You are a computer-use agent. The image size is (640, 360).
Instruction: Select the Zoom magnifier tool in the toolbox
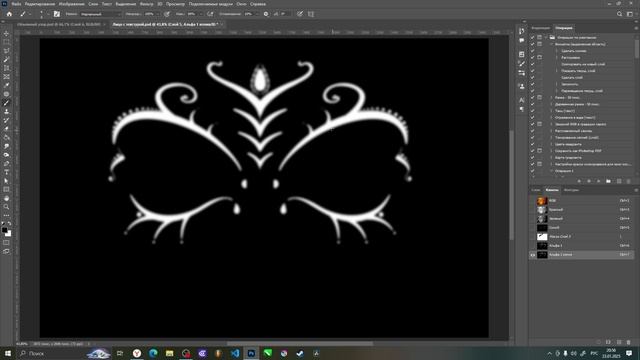pyautogui.click(x=6, y=207)
